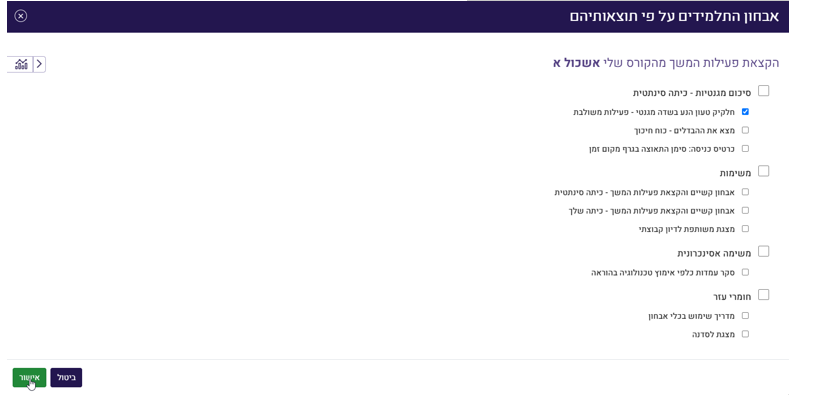Check מדריך שימוש בכלי אבחון checkbox
This screenshot has height=395, width=824.
point(745,316)
